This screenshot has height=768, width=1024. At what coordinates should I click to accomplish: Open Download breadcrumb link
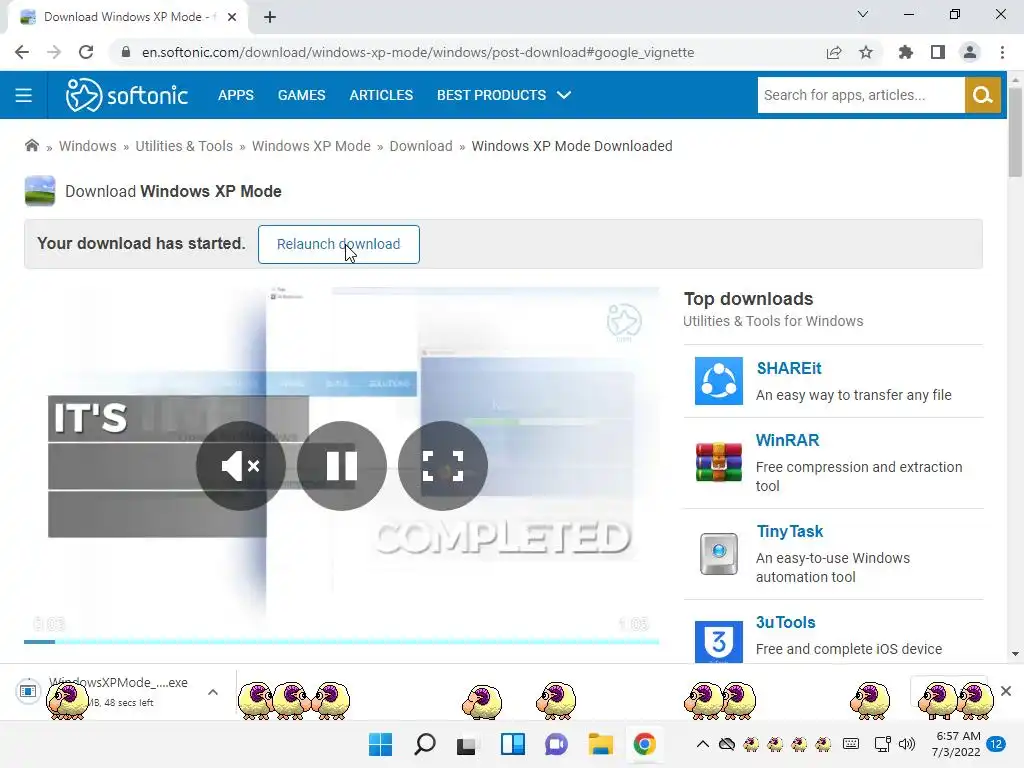[x=421, y=146]
